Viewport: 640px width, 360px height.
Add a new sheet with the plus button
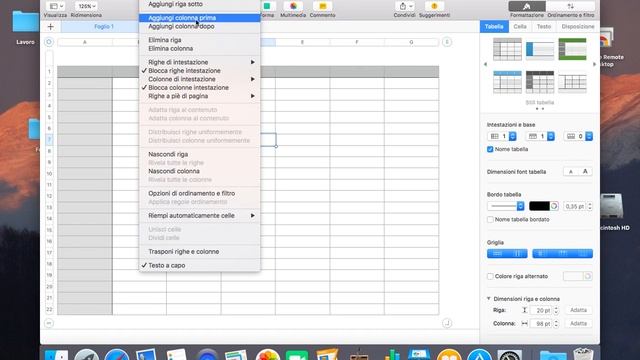tap(51, 27)
